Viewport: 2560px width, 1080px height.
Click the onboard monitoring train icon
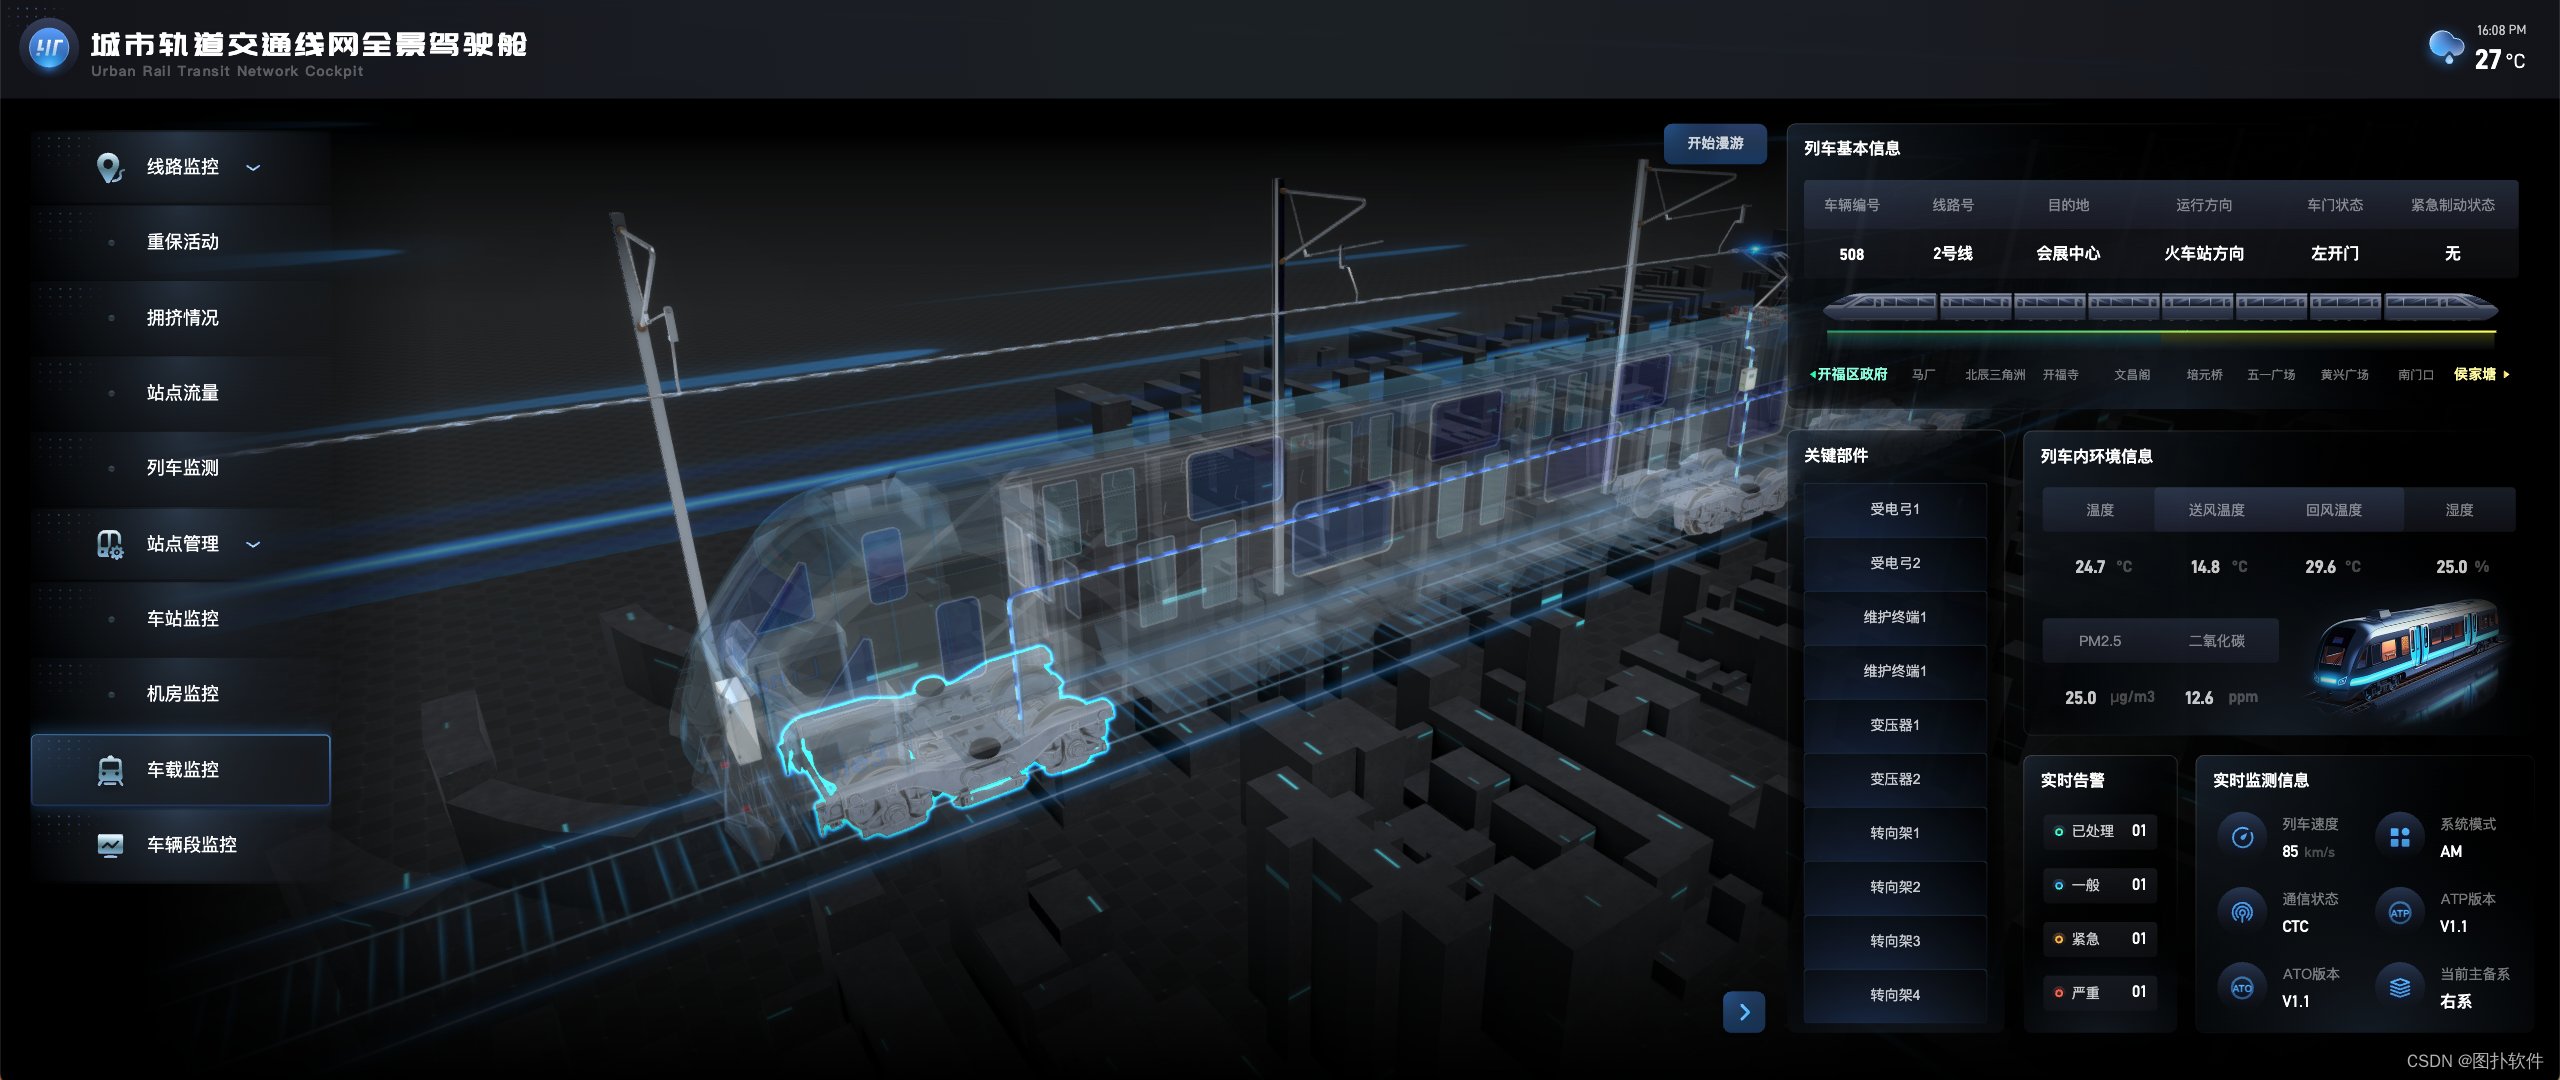pos(110,770)
